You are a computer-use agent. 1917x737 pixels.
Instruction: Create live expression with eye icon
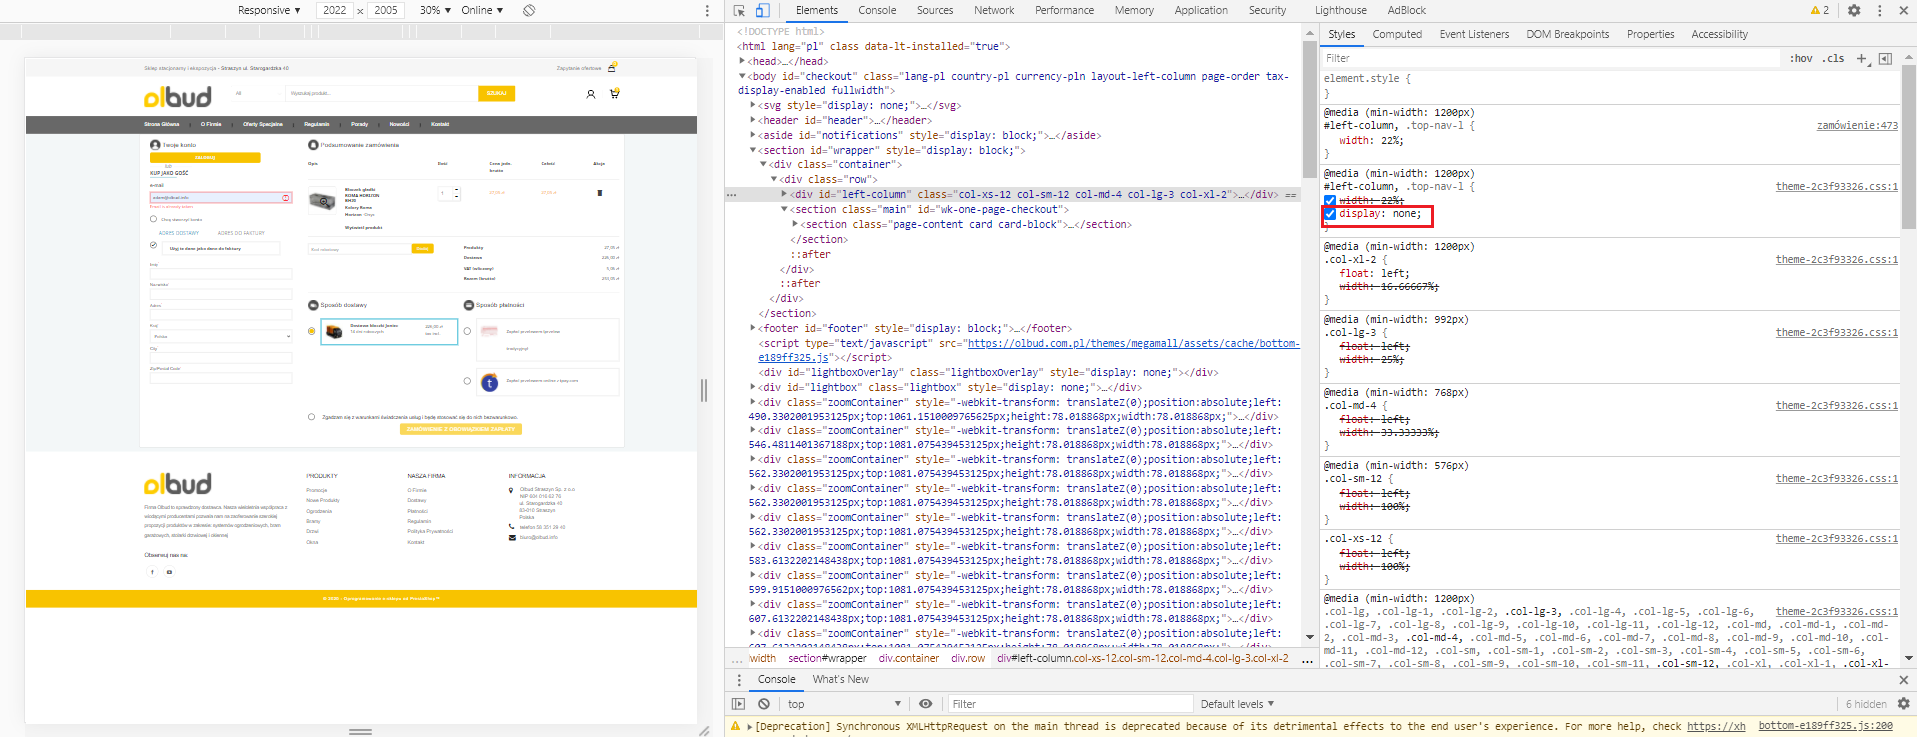(x=926, y=704)
